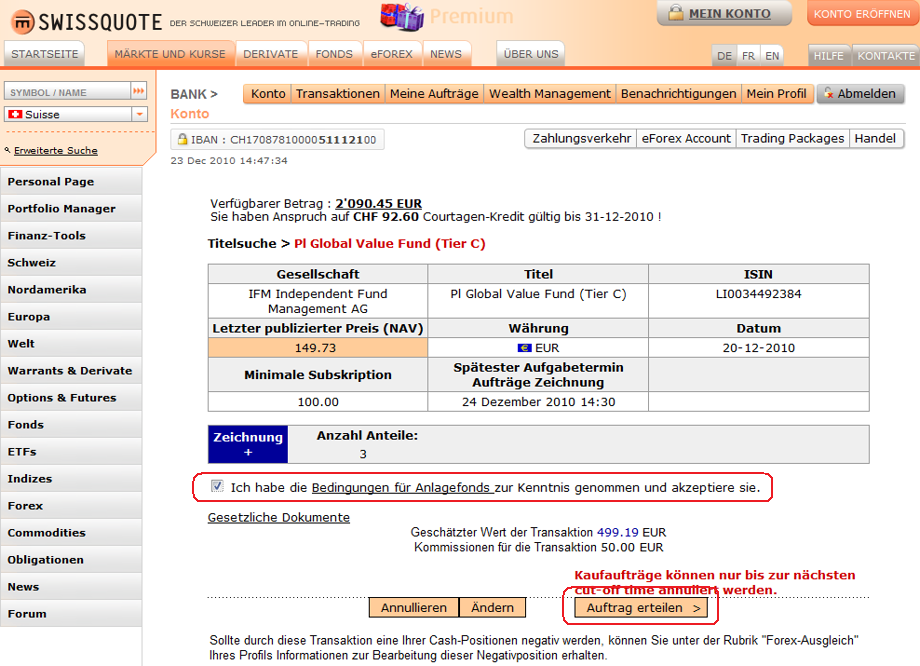Click the Swissquote logo icon

point(23,22)
